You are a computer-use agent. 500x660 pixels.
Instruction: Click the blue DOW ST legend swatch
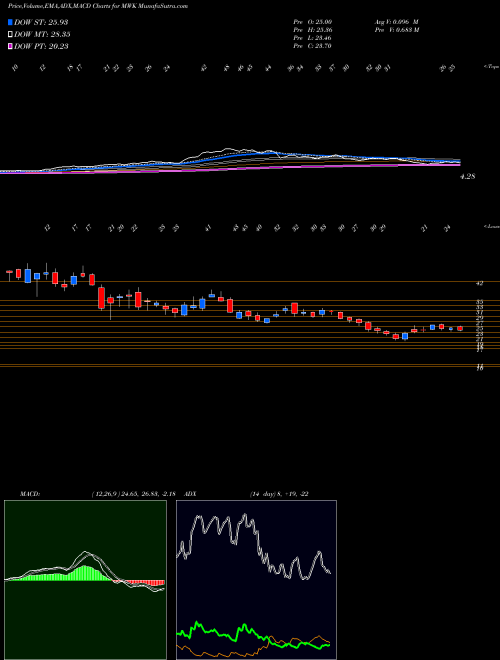tap(10, 22)
